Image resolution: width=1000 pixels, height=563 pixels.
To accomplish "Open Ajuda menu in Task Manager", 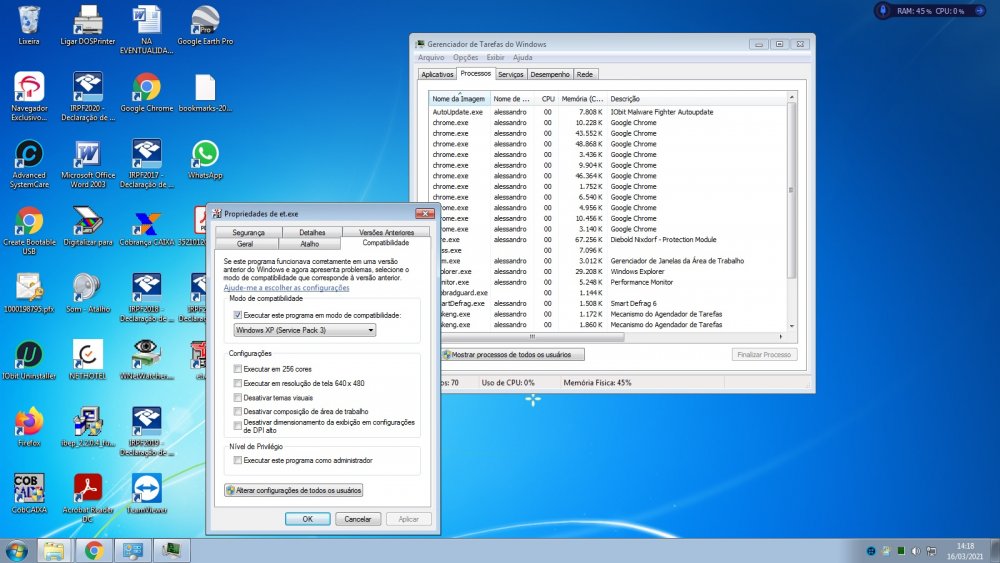I will tap(522, 57).
